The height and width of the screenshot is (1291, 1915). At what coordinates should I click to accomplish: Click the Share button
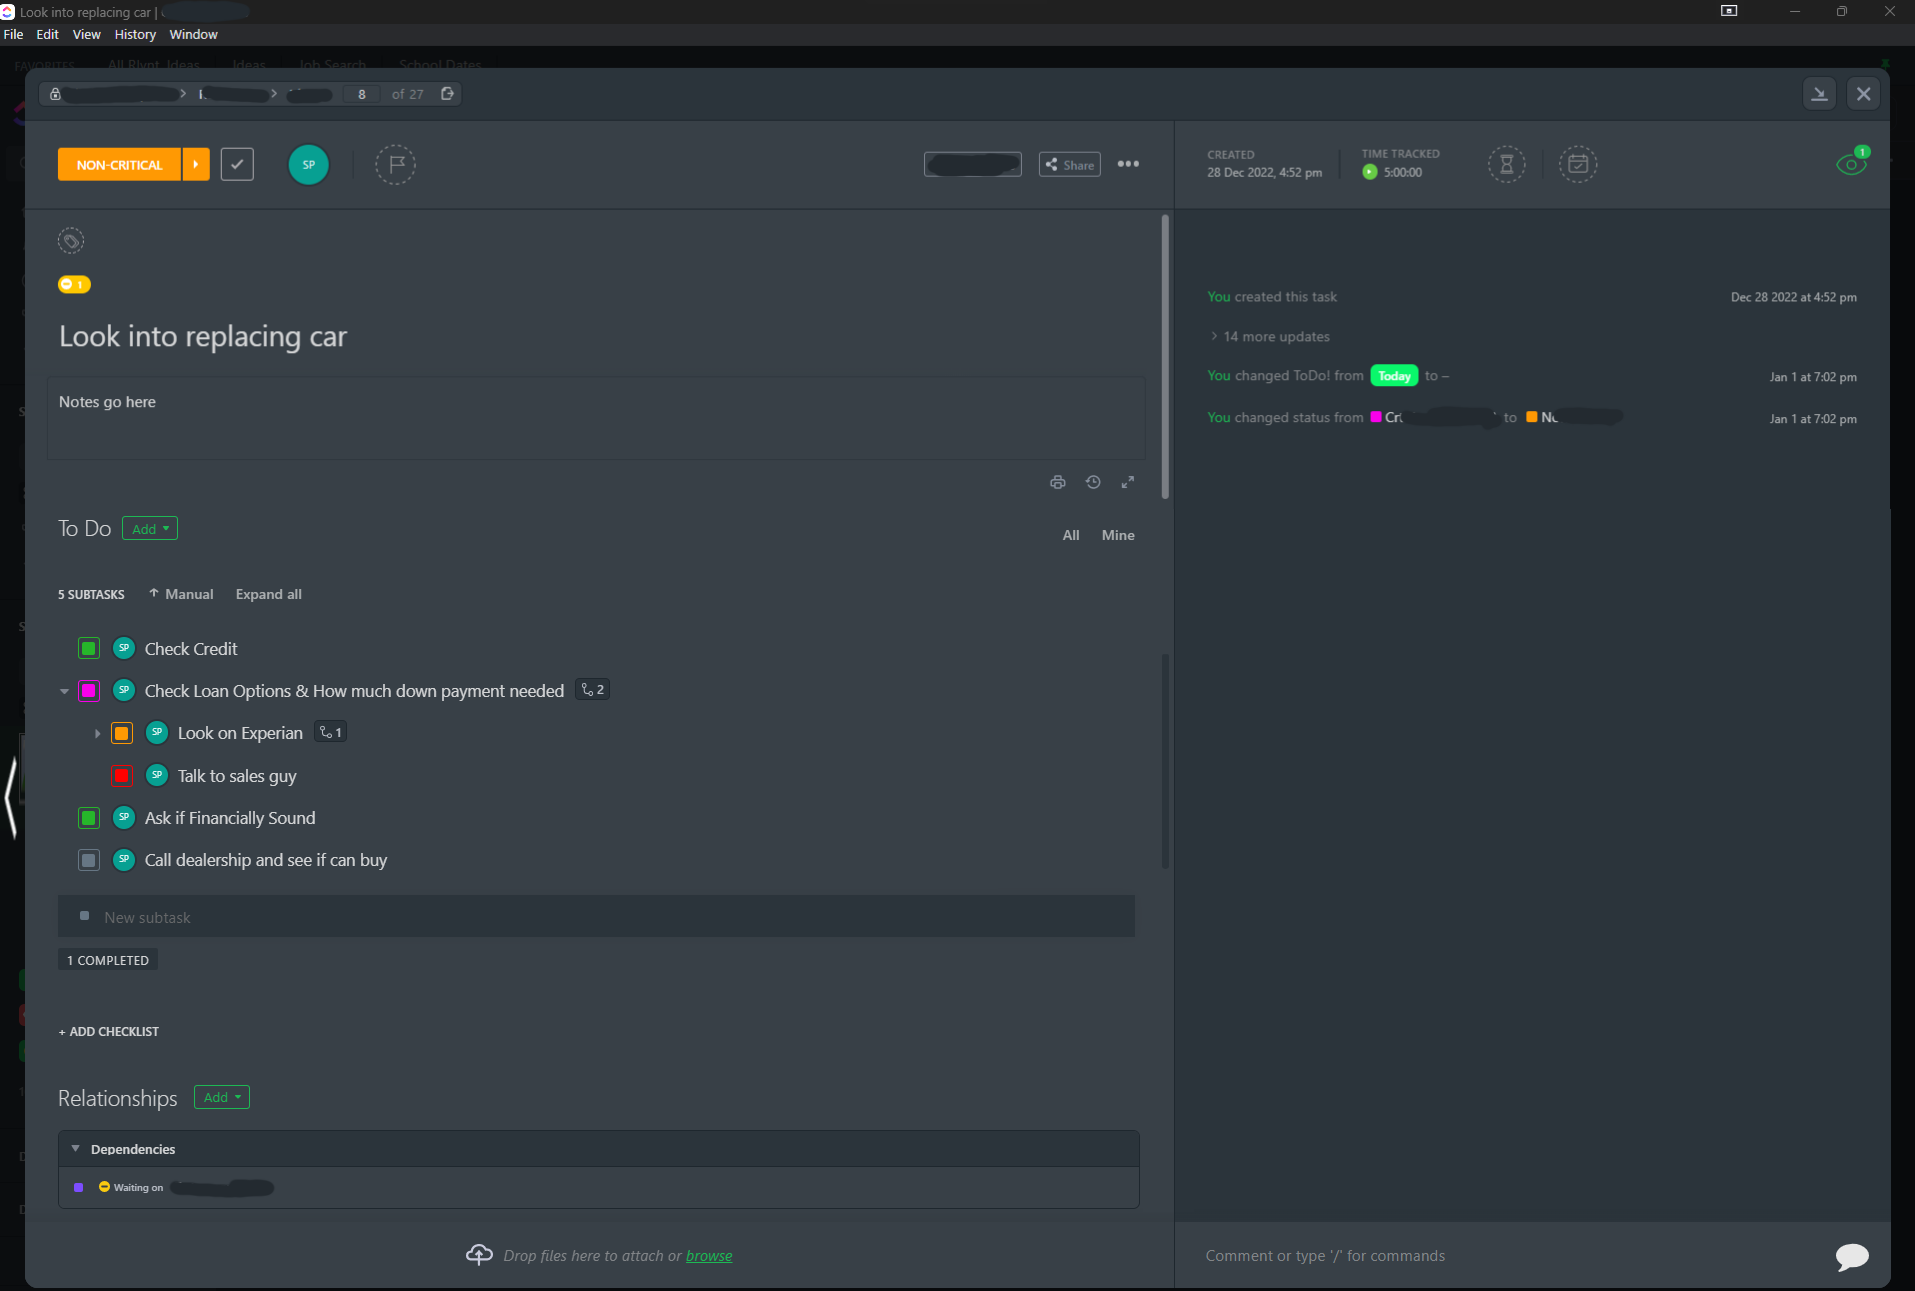pyautogui.click(x=1069, y=165)
